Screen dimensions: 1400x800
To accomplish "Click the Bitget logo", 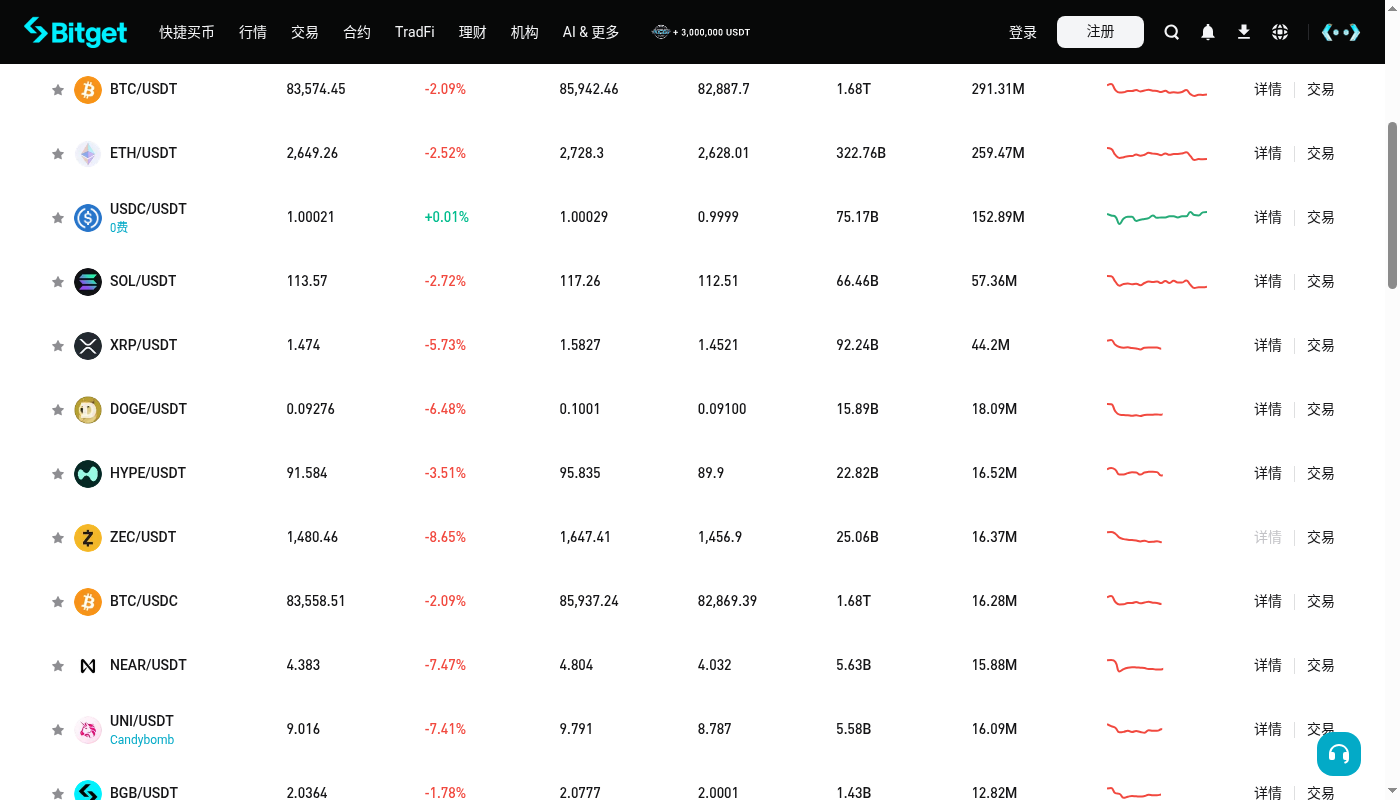I will (76, 32).
